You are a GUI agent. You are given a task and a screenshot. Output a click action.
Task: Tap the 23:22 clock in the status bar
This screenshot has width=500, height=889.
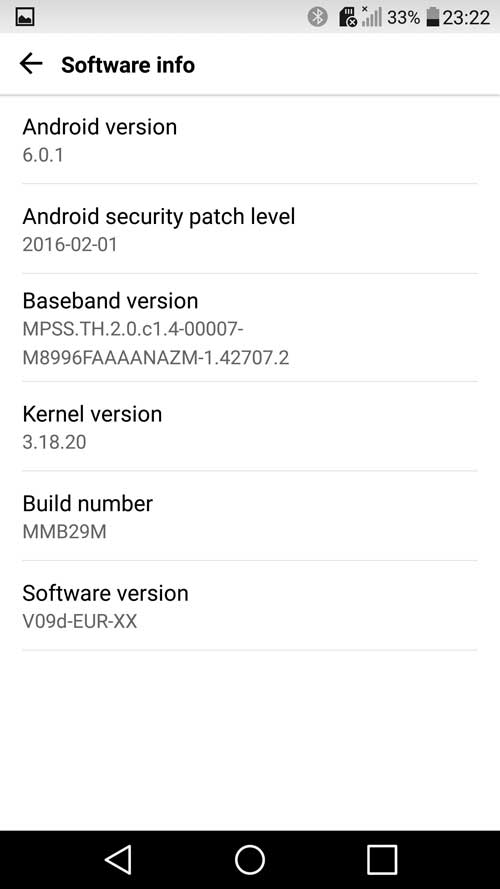(x=466, y=18)
